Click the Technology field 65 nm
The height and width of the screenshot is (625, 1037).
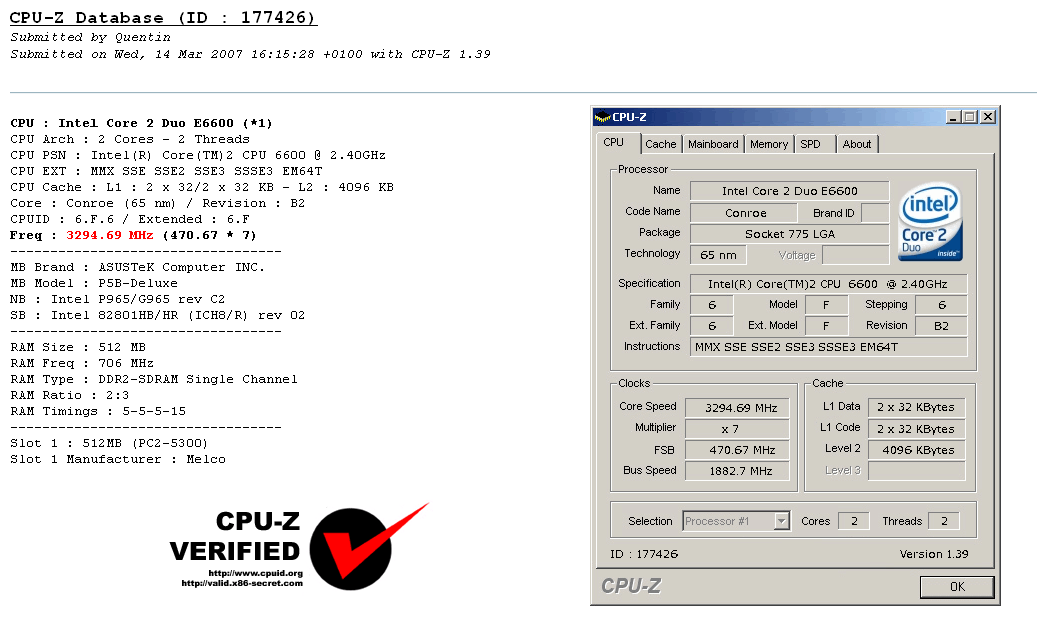(x=718, y=255)
